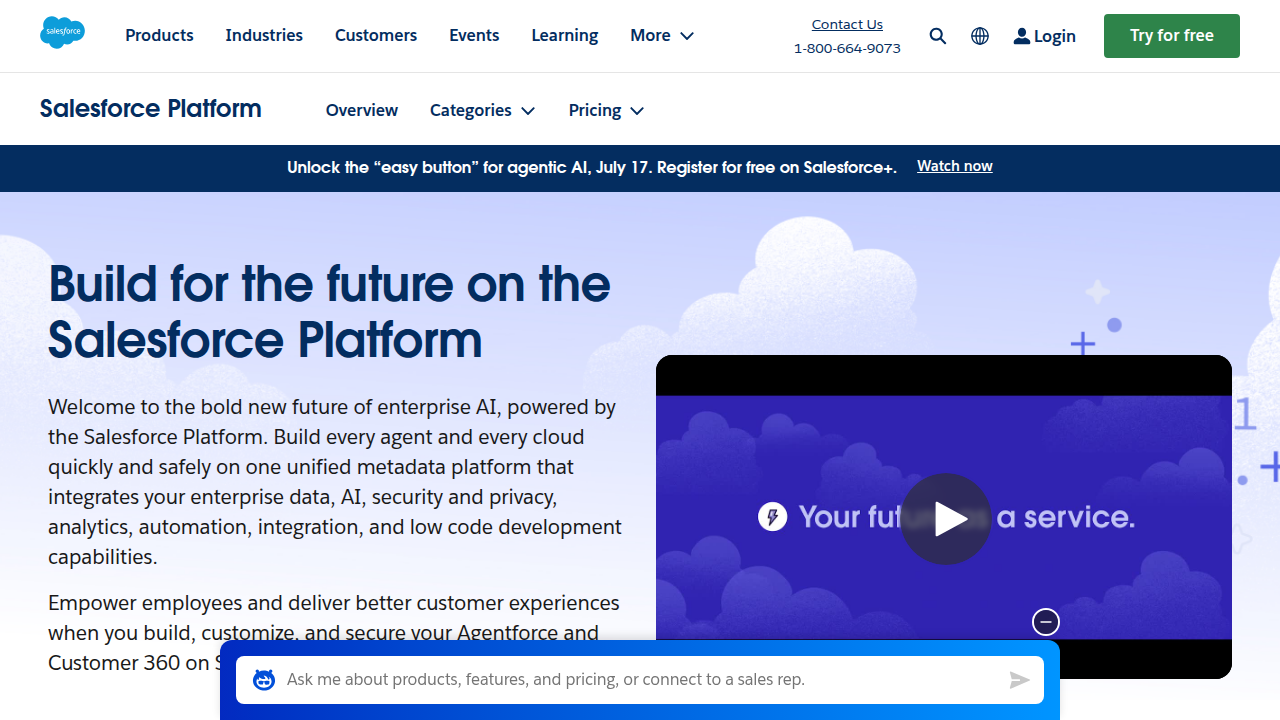Click the headline "Build for the future"

point(329,311)
